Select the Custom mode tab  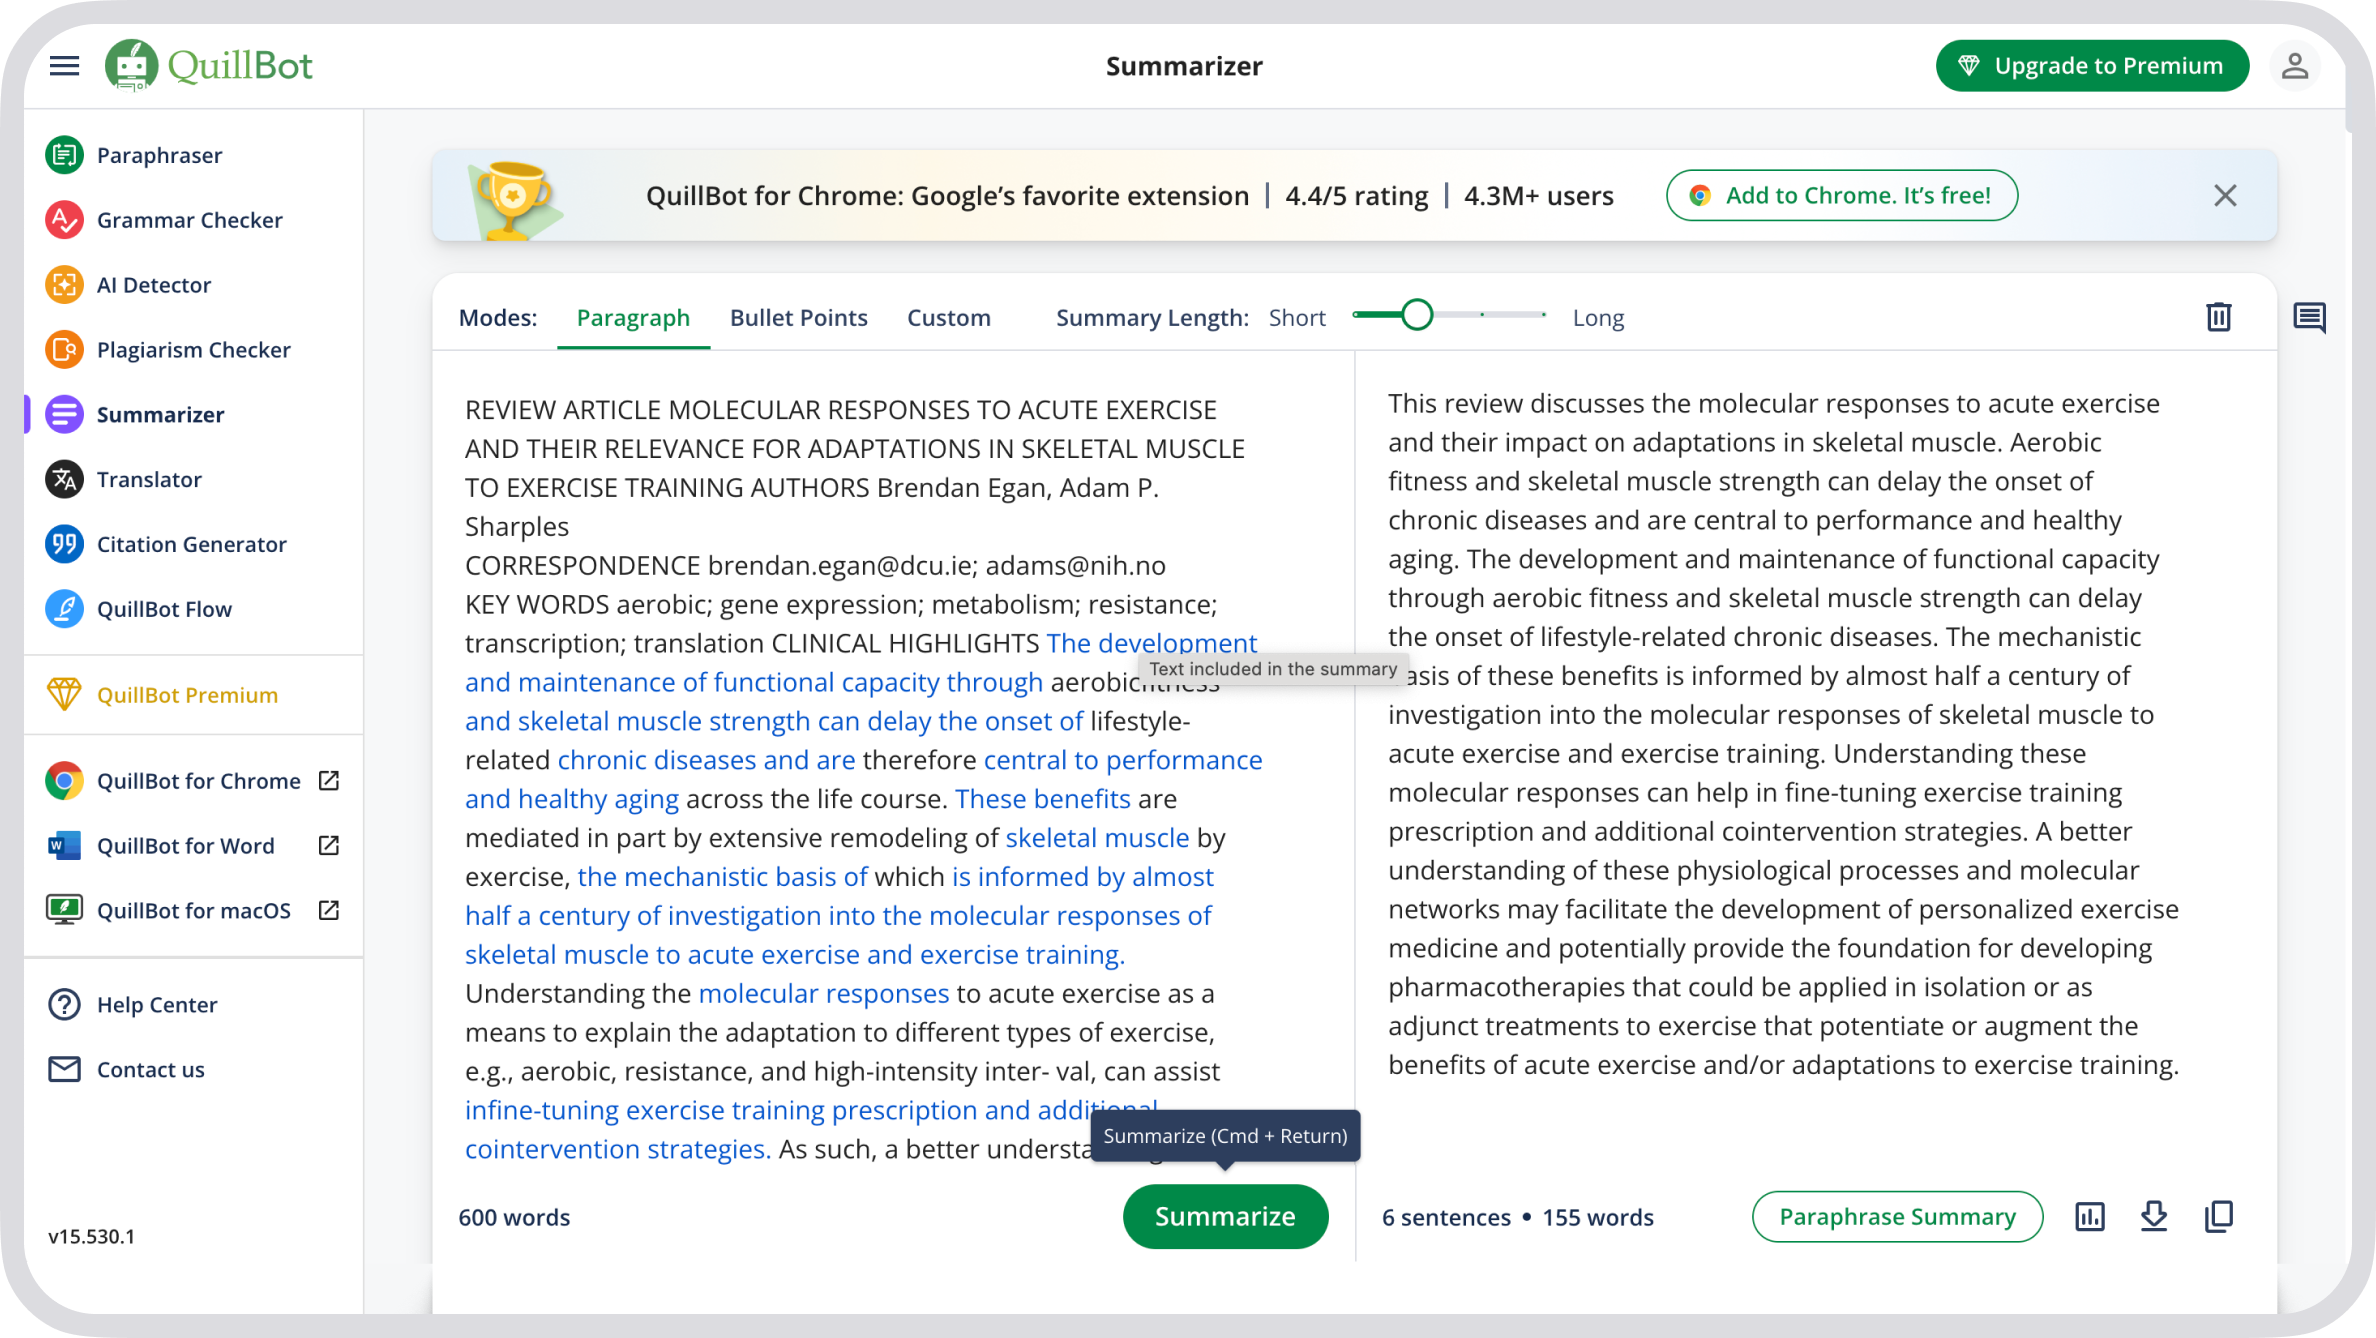948,318
